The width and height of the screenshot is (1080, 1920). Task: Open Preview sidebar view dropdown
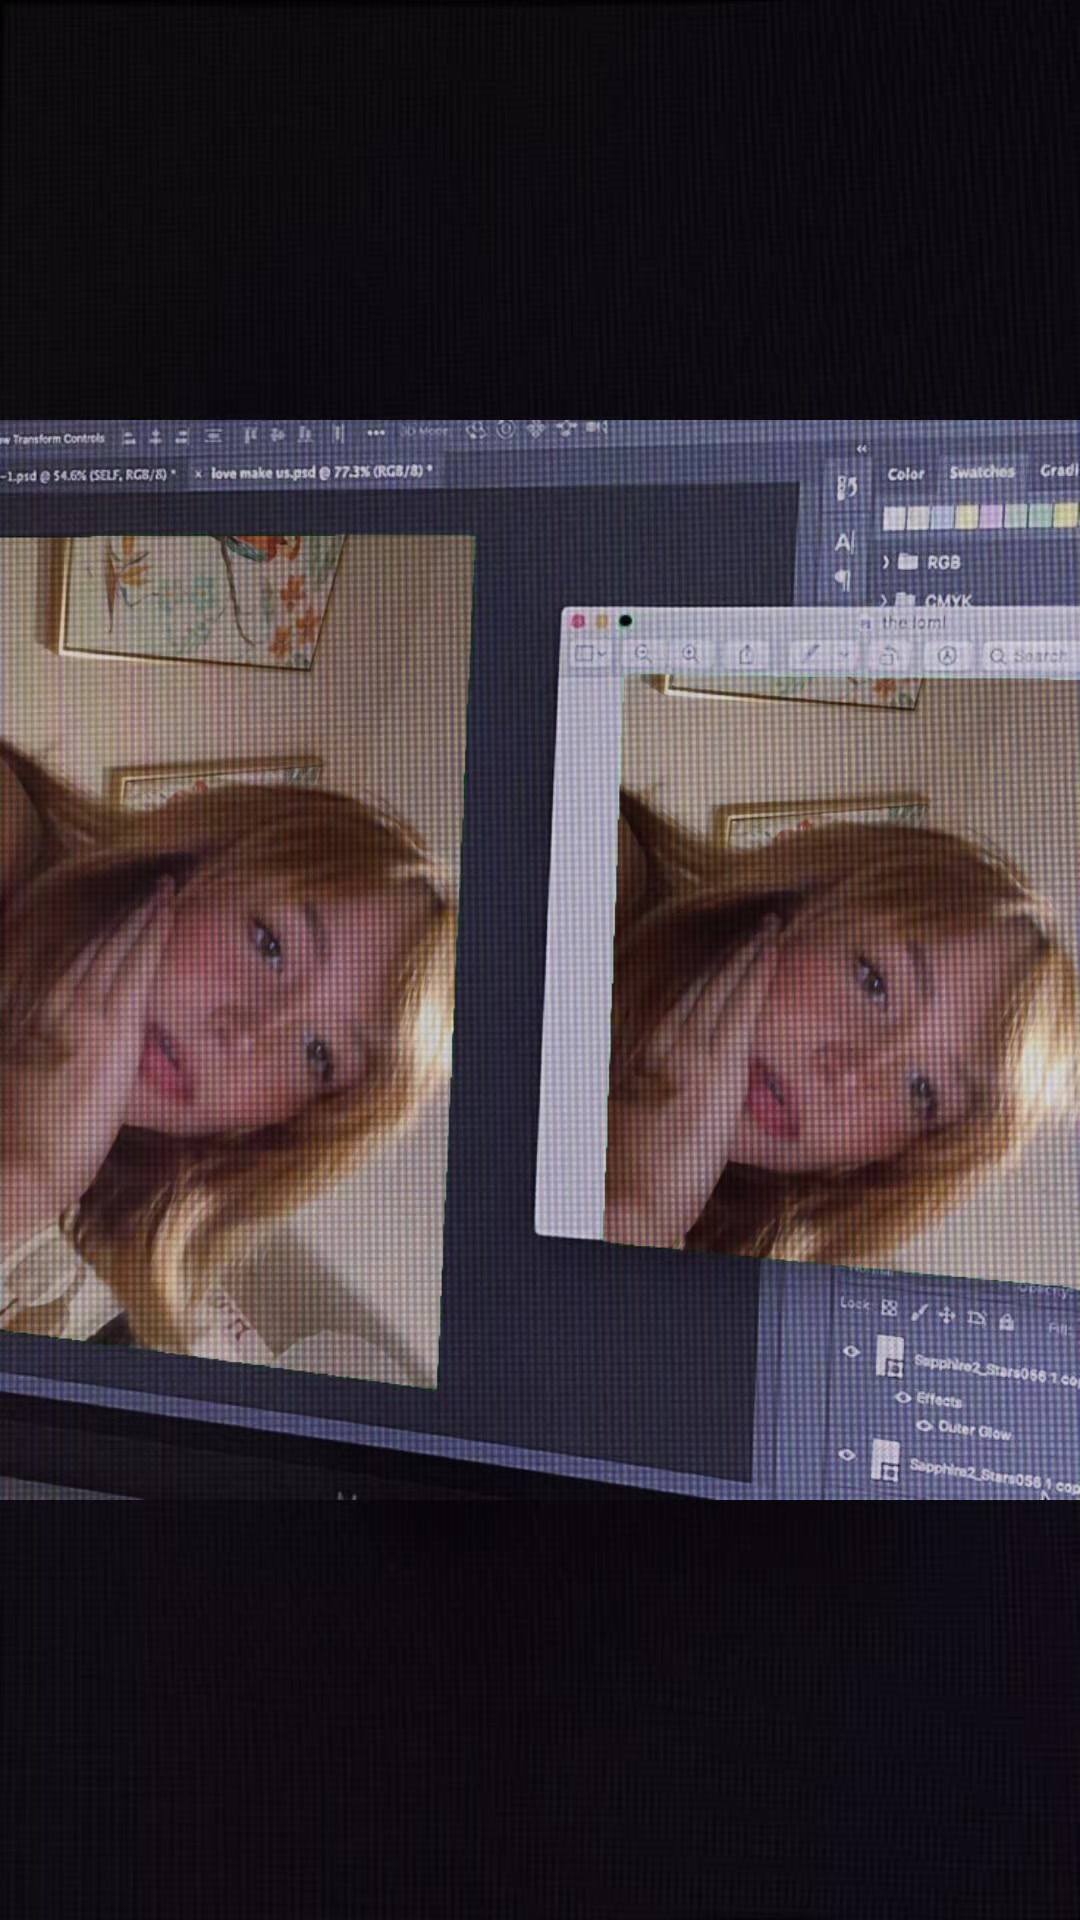click(x=590, y=655)
